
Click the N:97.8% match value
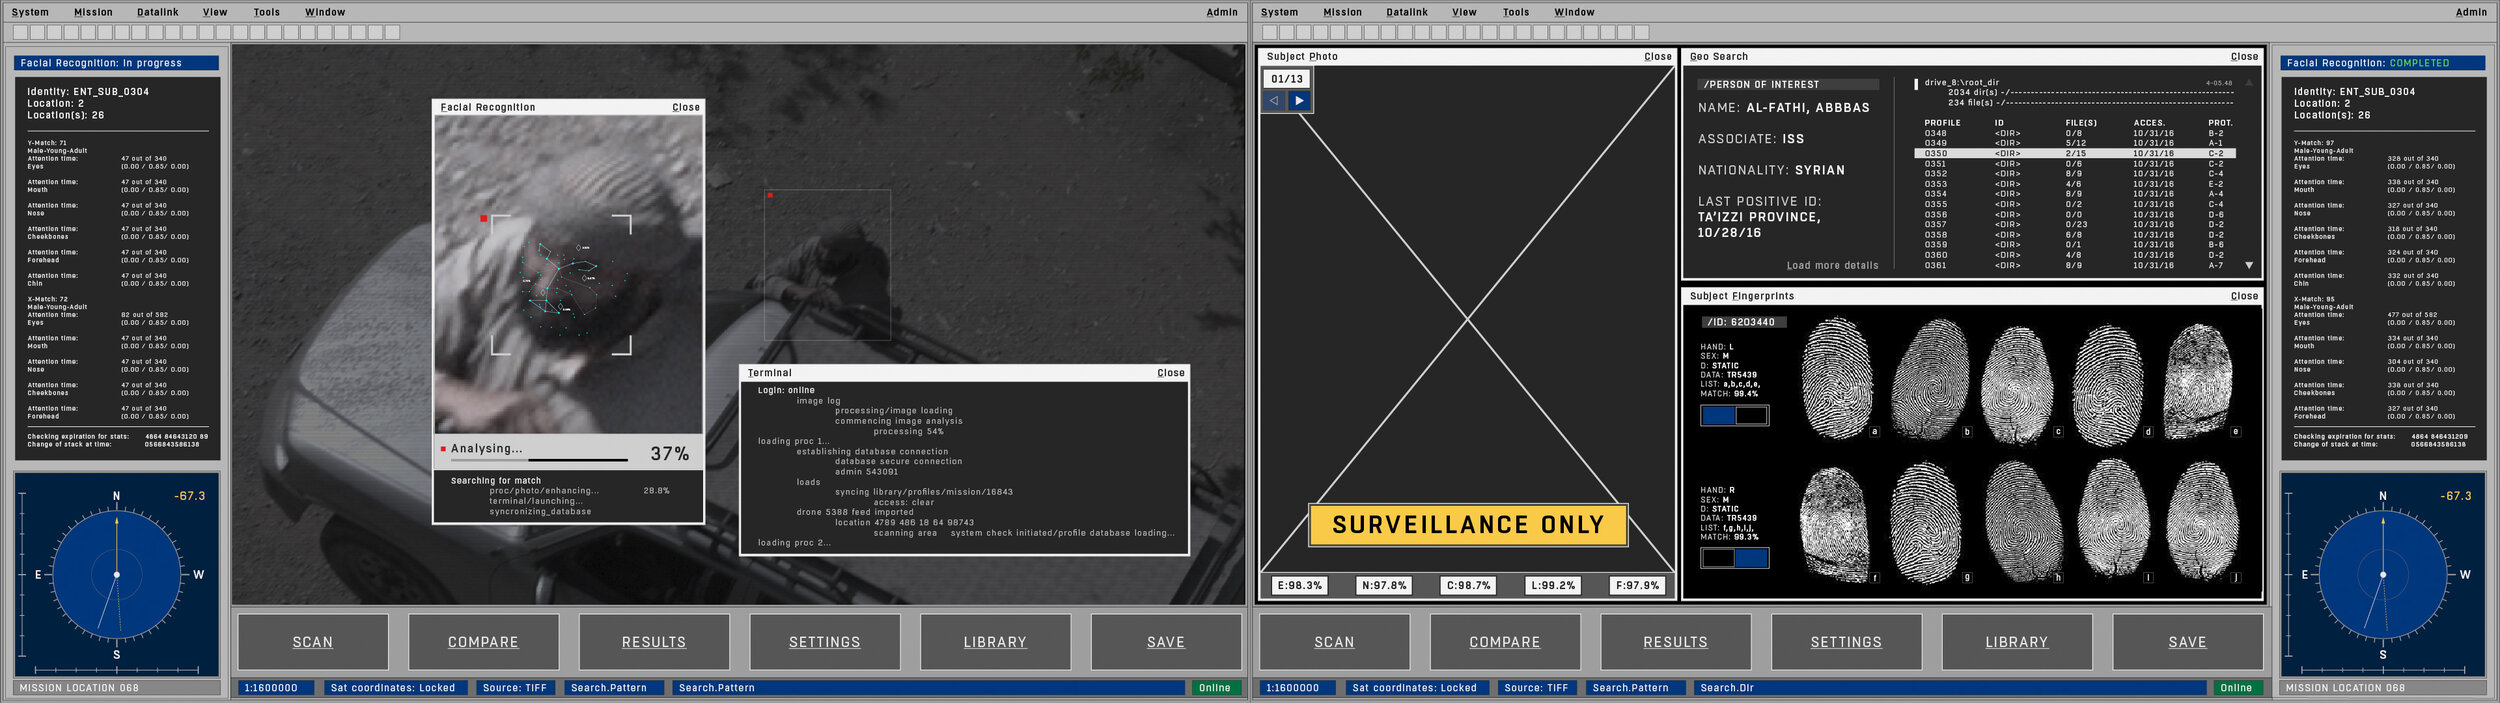click(1384, 586)
